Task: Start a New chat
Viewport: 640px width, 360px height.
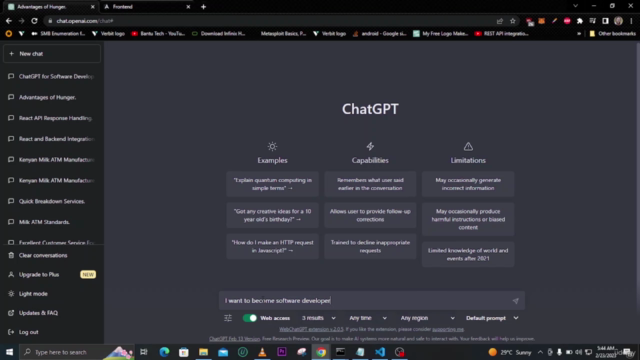Action: point(52,53)
